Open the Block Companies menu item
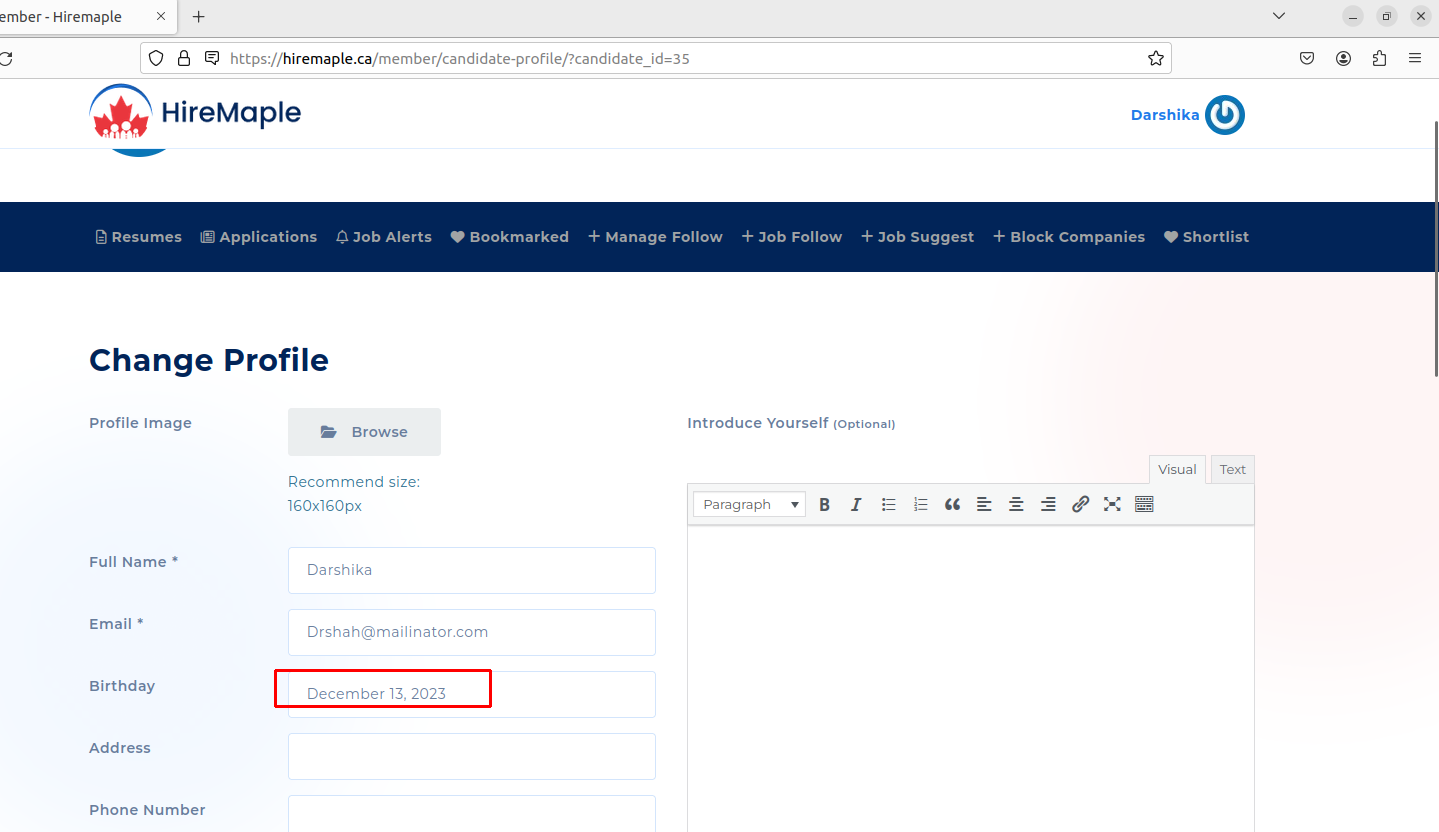 1069,237
